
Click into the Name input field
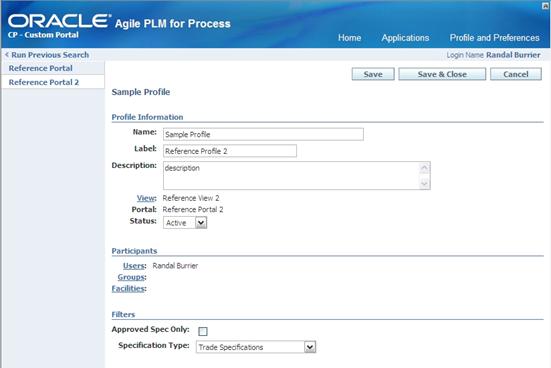point(263,134)
